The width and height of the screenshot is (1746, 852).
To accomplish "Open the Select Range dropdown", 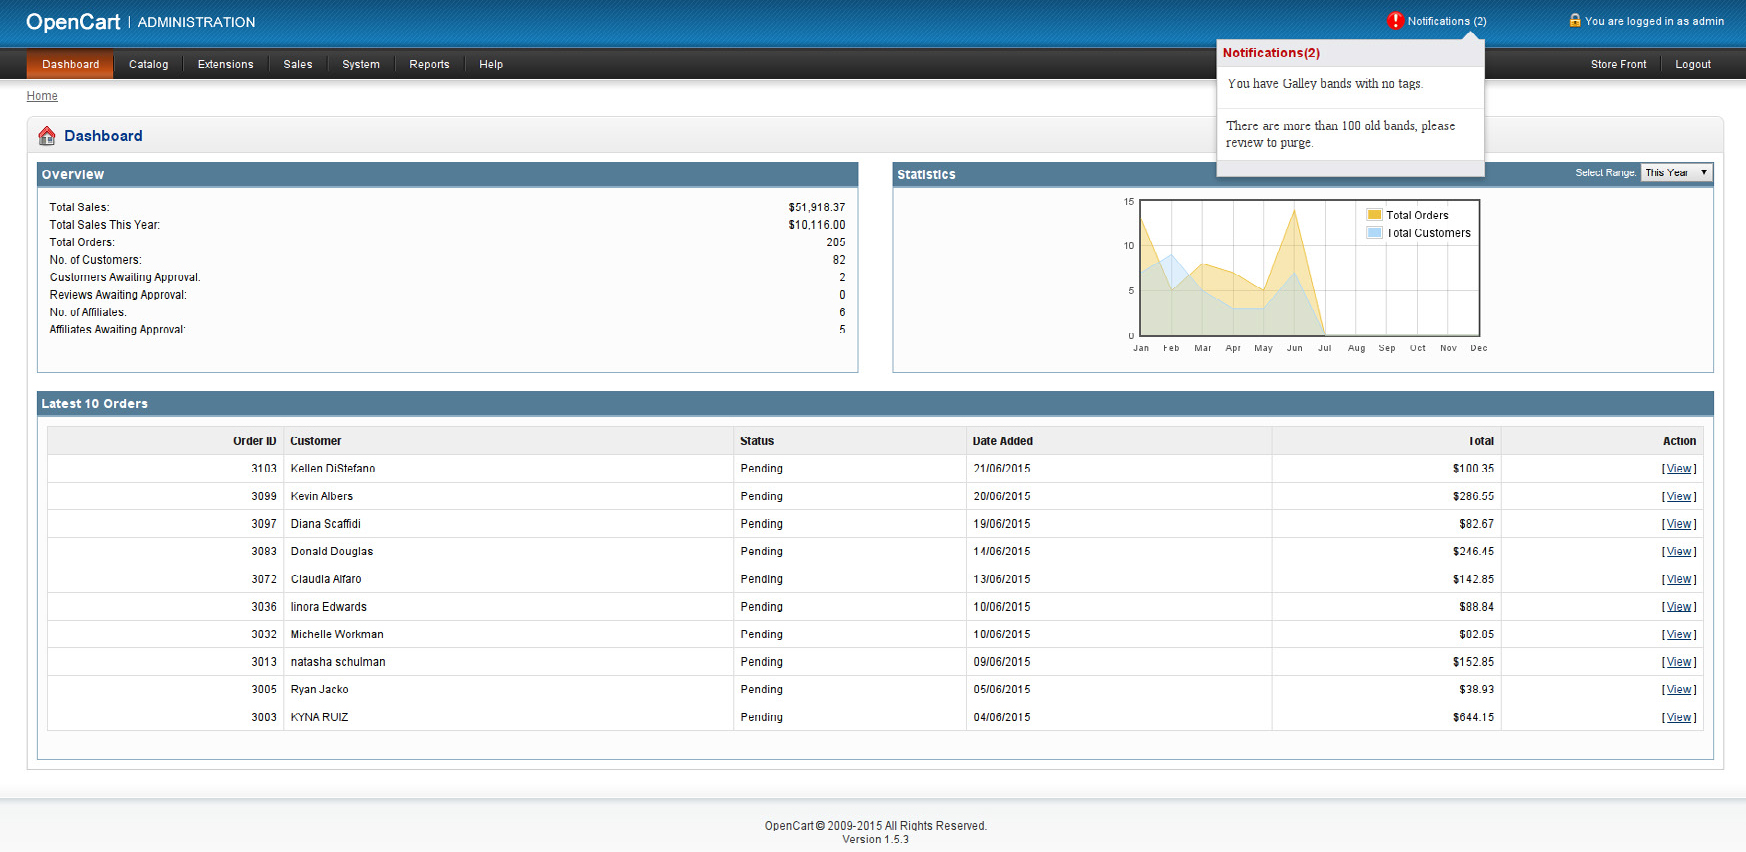I will (x=1677, y=173).
